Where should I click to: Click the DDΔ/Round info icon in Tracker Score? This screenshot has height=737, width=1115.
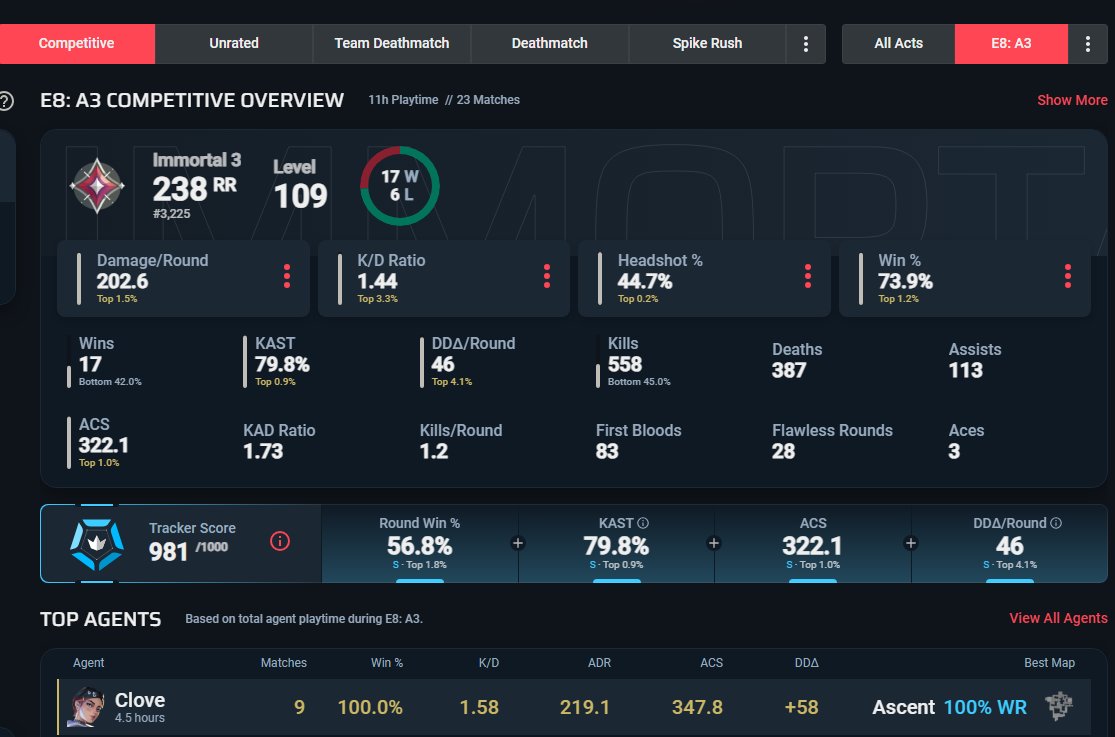tap(1056, 523)
